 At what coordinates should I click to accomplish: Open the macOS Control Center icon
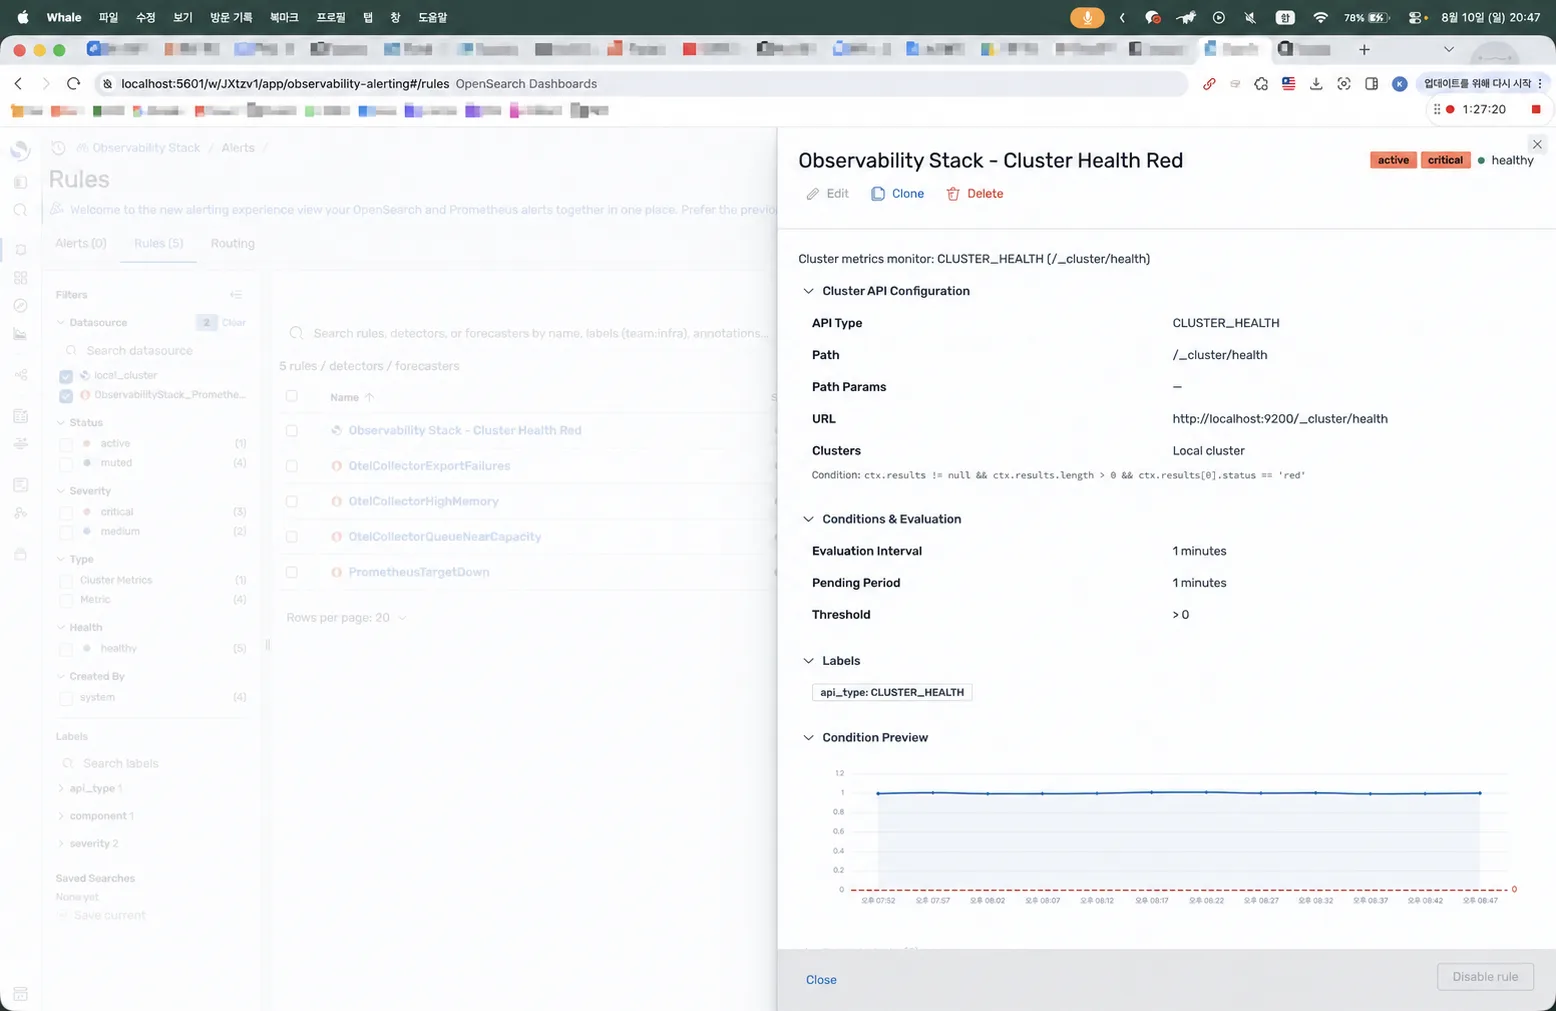[1415, 17]
